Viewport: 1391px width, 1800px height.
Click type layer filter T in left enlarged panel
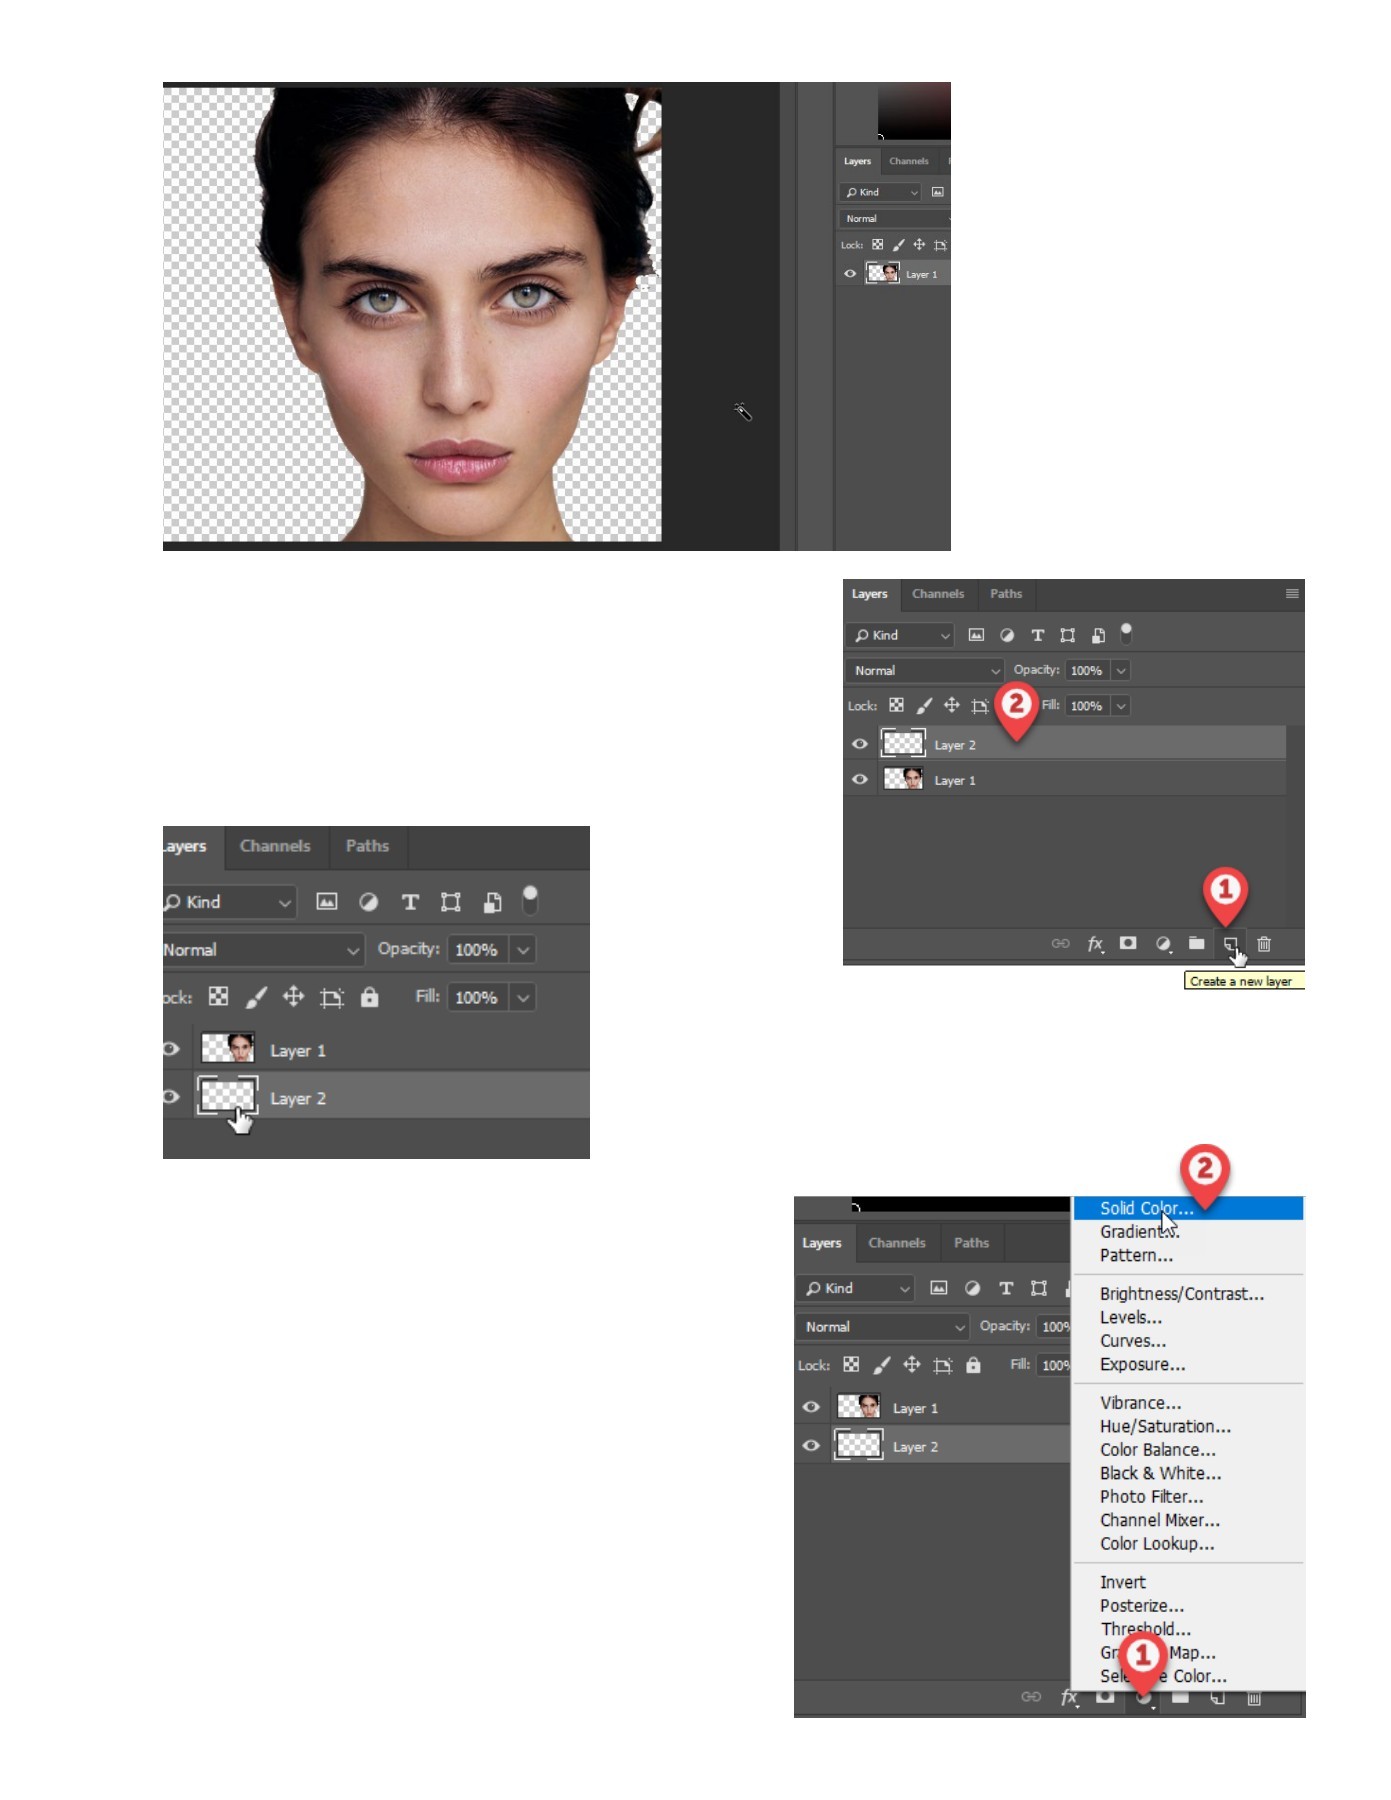[x=410, y=902]
